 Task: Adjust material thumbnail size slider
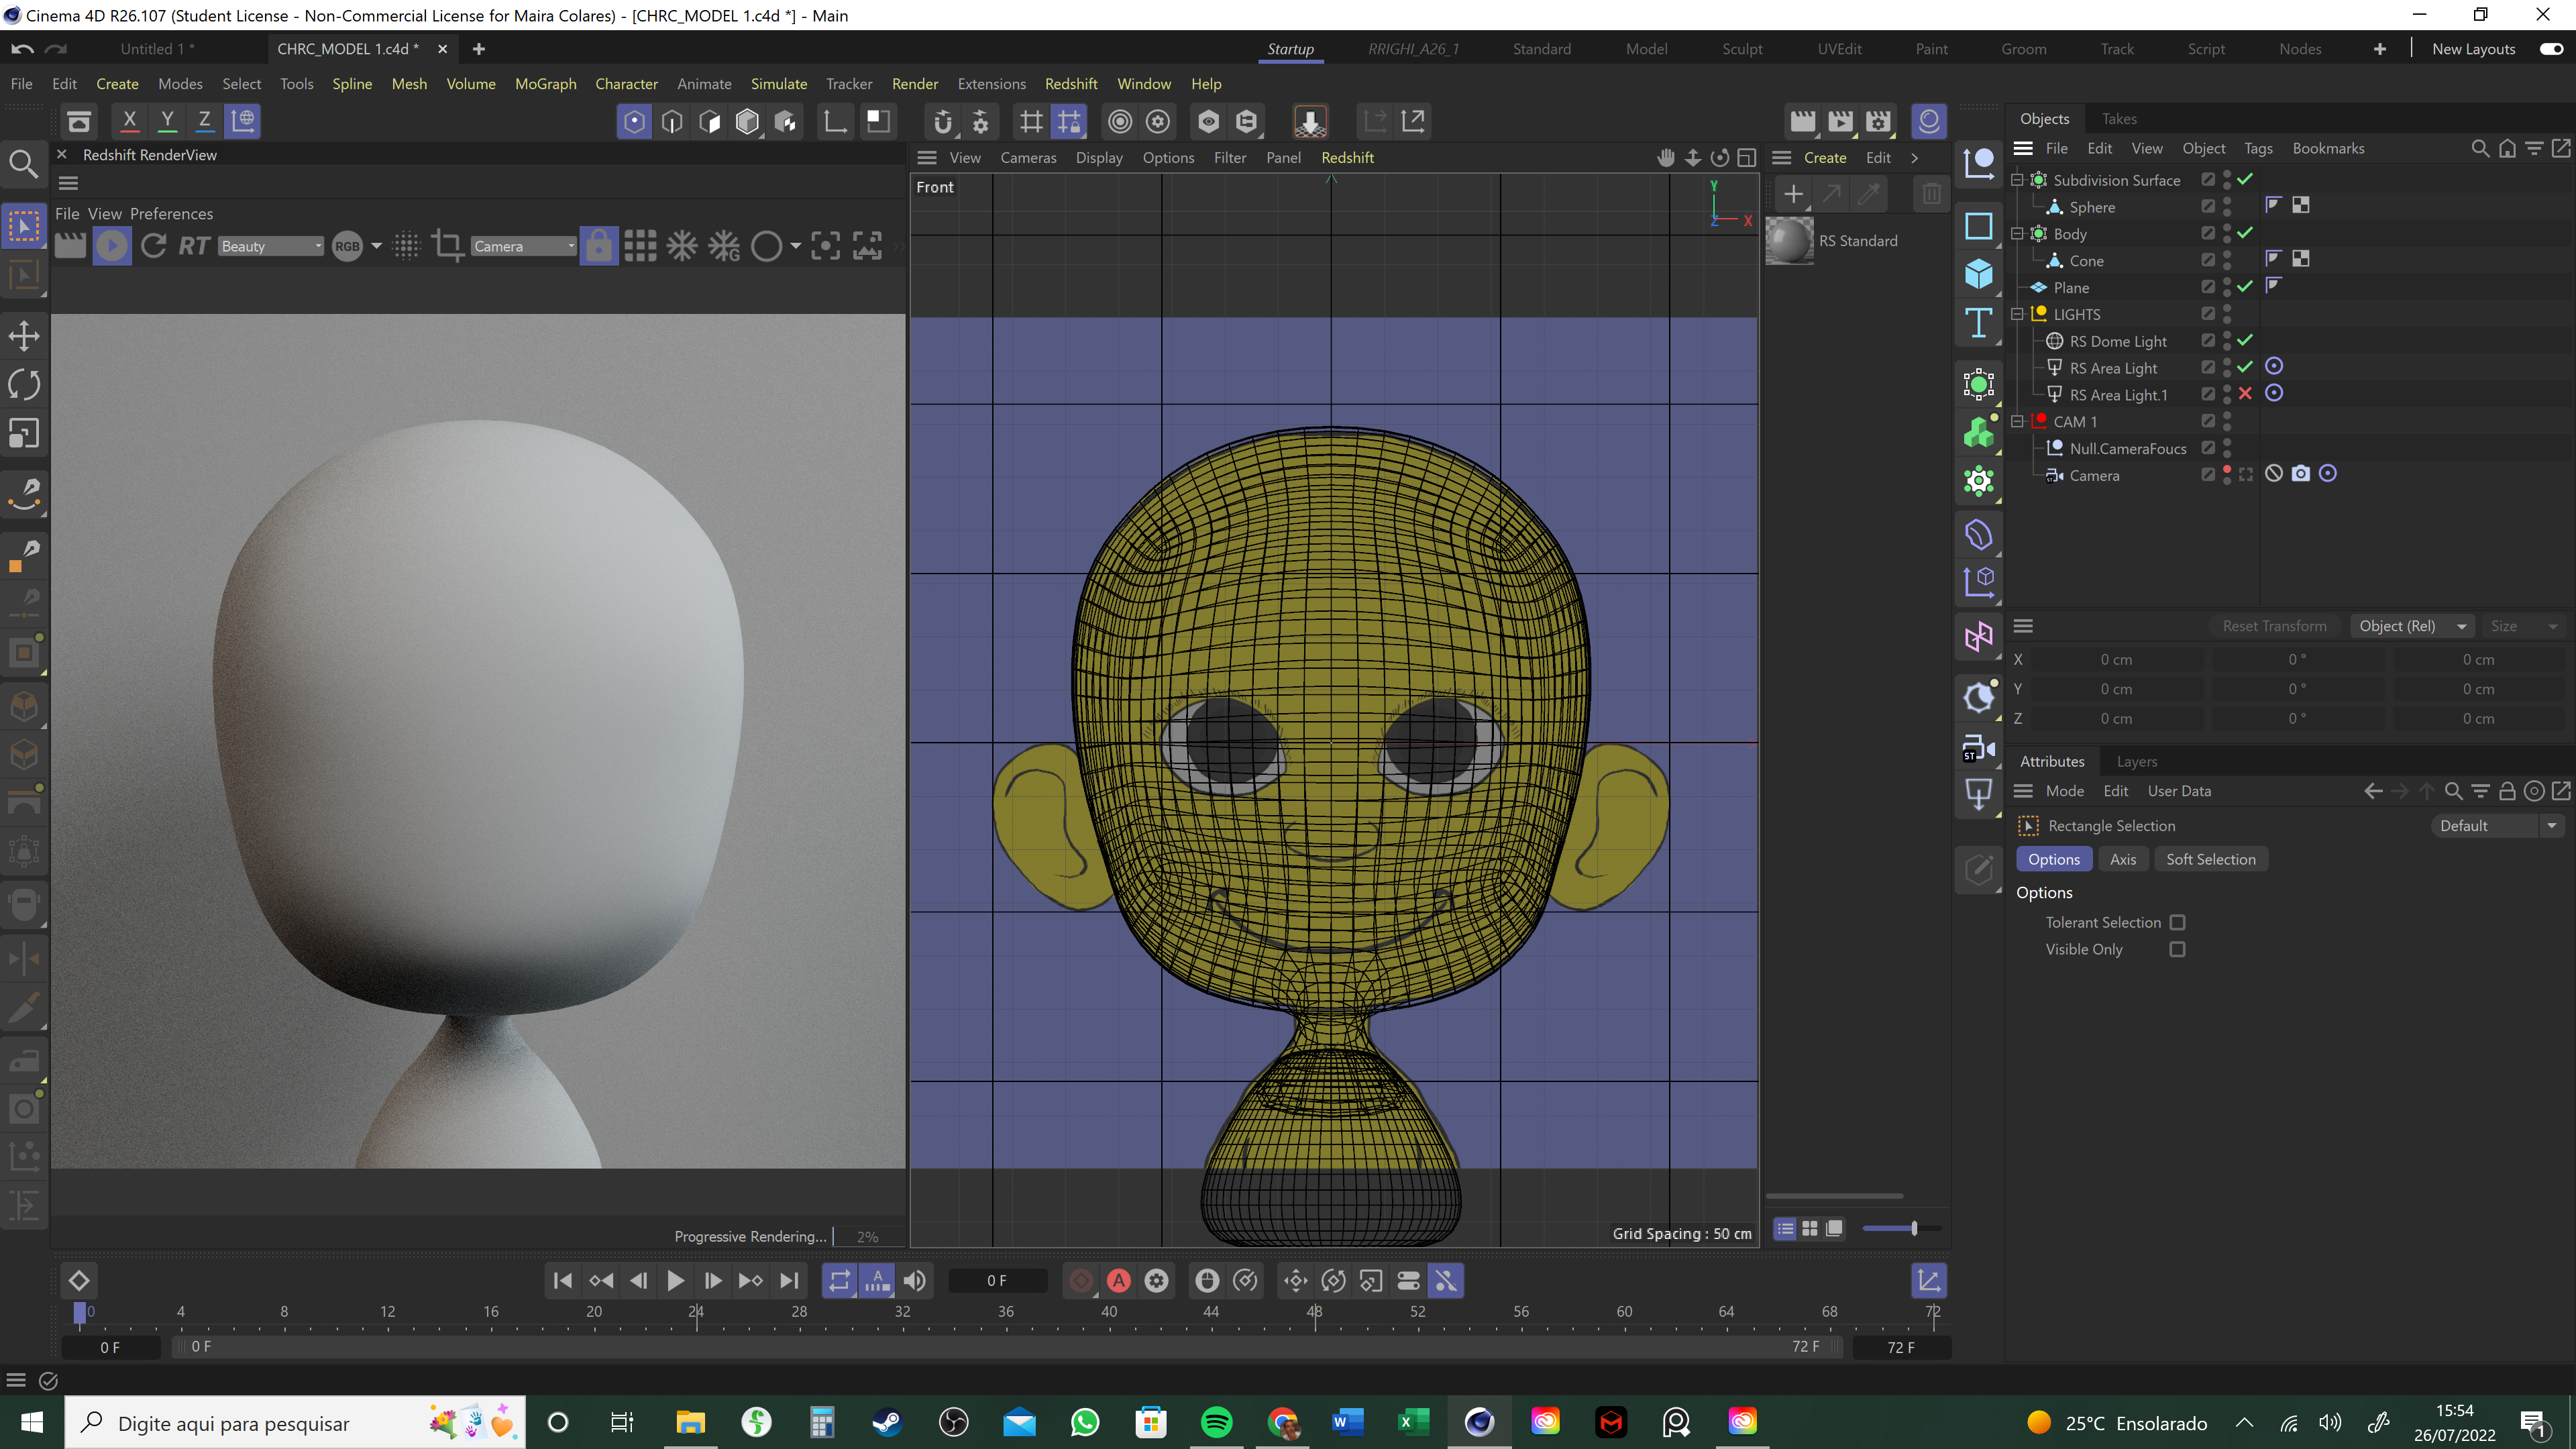(1913, 1228)
